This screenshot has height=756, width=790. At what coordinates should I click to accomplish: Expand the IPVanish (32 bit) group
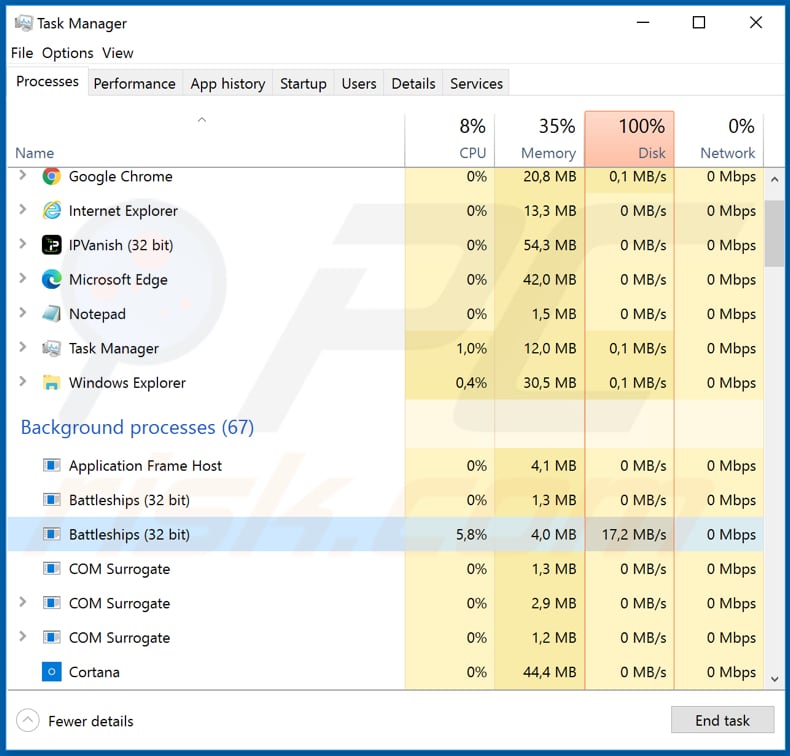(x=23, y=244)
